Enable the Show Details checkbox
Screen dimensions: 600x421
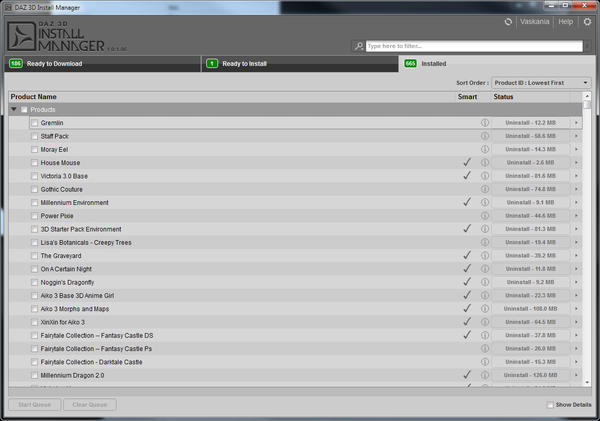pyautogui.click(x=550, y=405)
